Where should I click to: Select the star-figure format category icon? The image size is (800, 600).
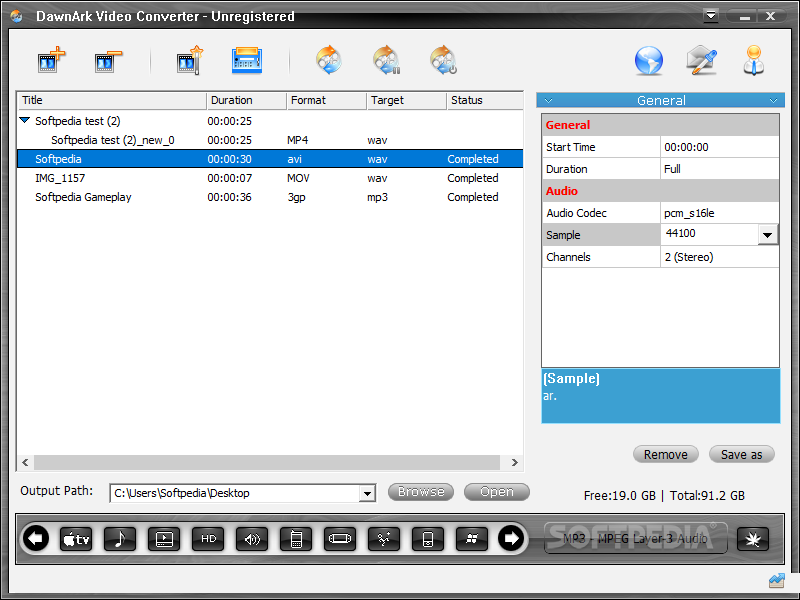coord(384,539)
